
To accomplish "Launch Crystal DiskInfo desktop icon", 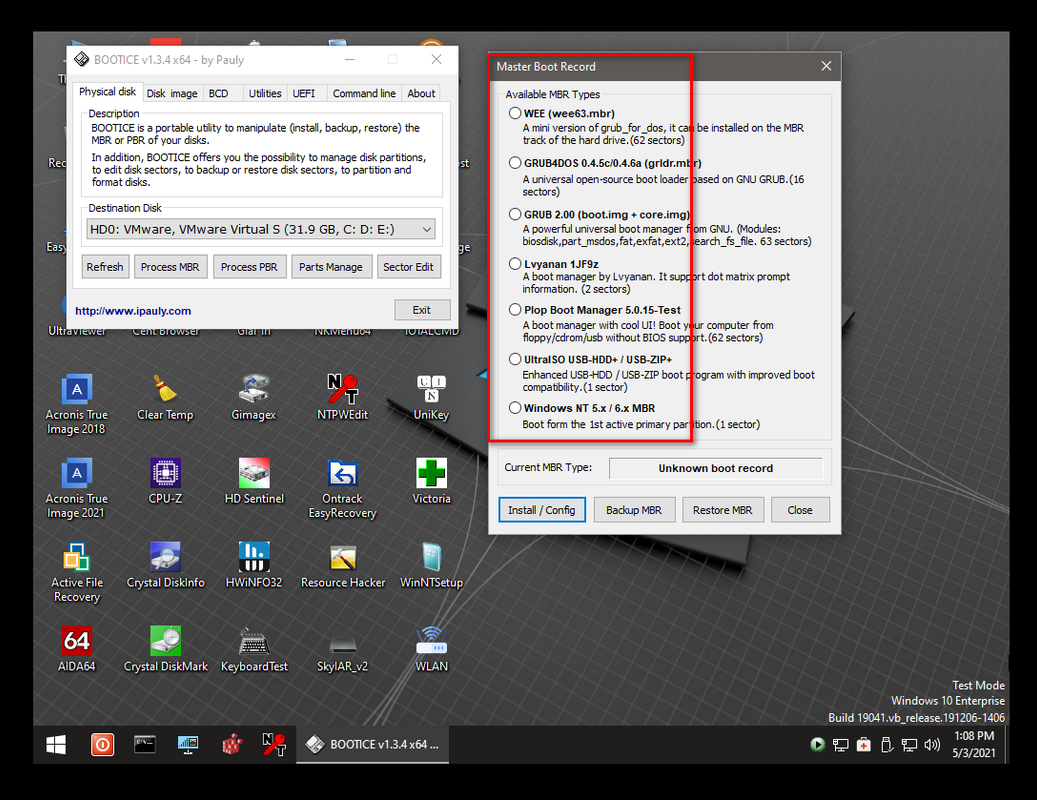I will point(165,565).
